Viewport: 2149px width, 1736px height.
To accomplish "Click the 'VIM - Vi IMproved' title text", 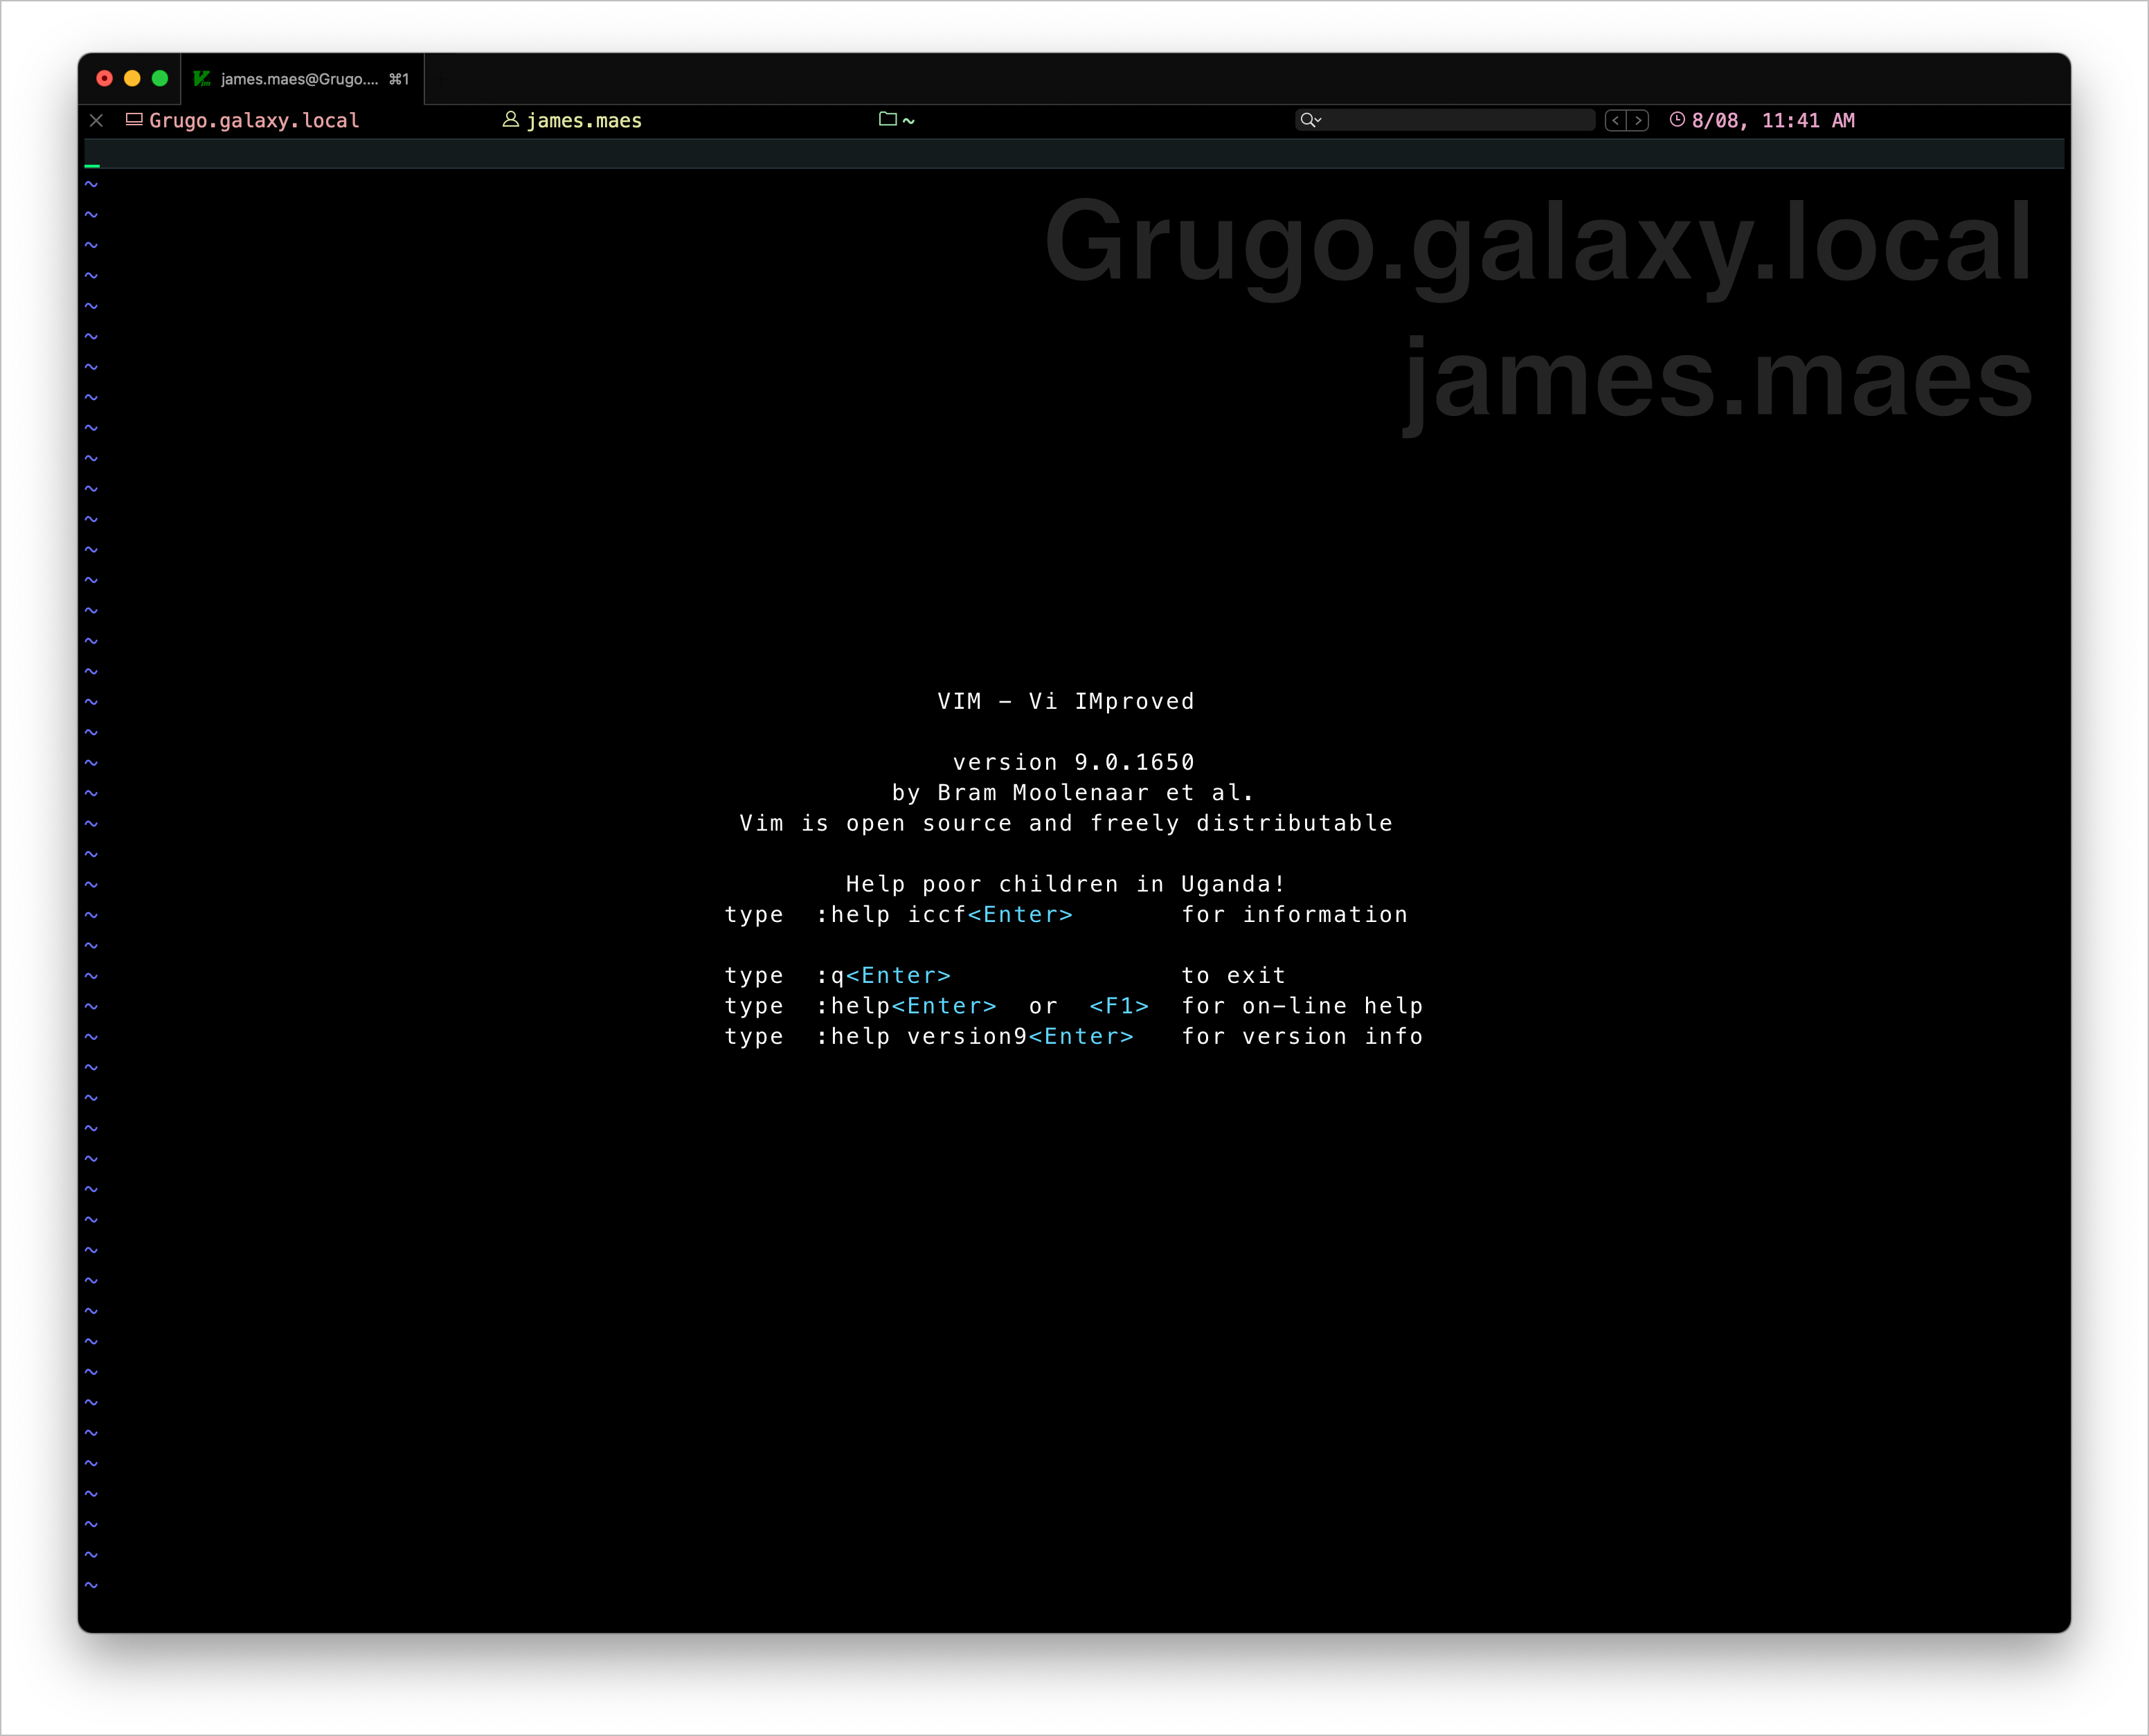I will click(x=1066, y=701).
